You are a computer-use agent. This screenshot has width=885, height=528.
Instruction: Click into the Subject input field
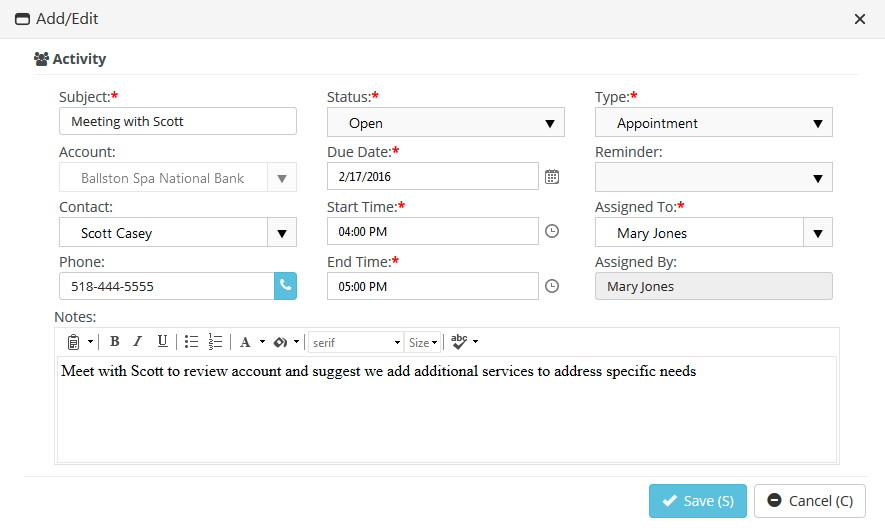point(178,121)
